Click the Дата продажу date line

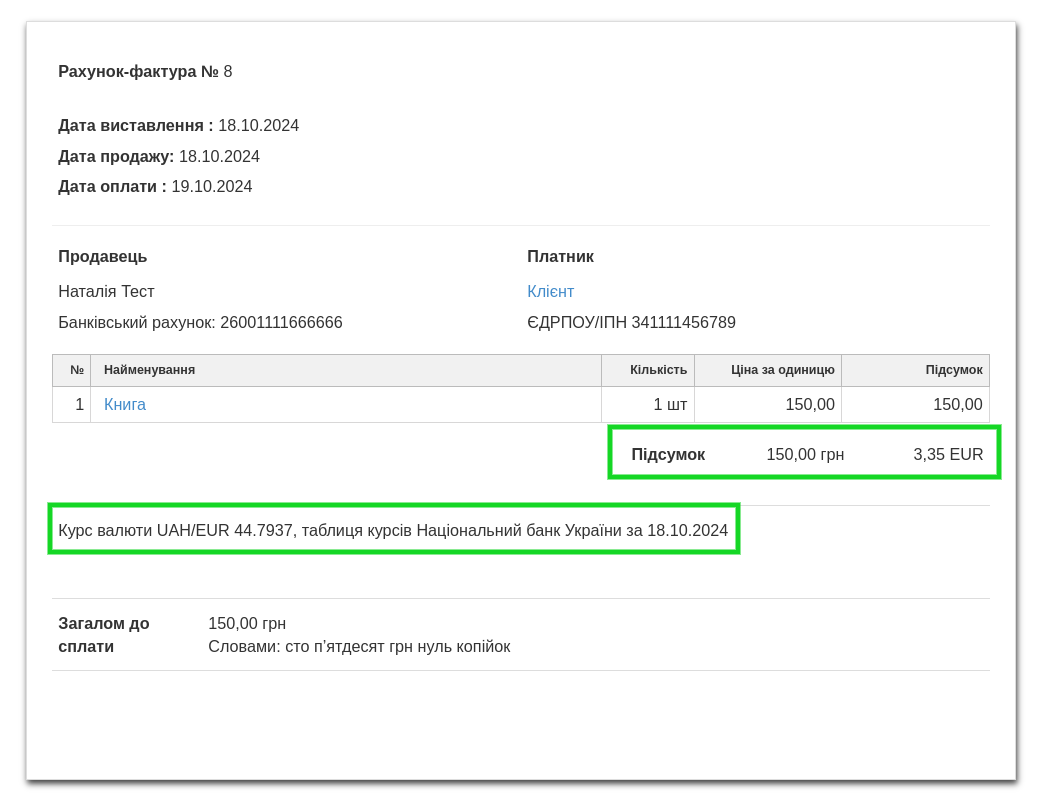pos(159,157)
